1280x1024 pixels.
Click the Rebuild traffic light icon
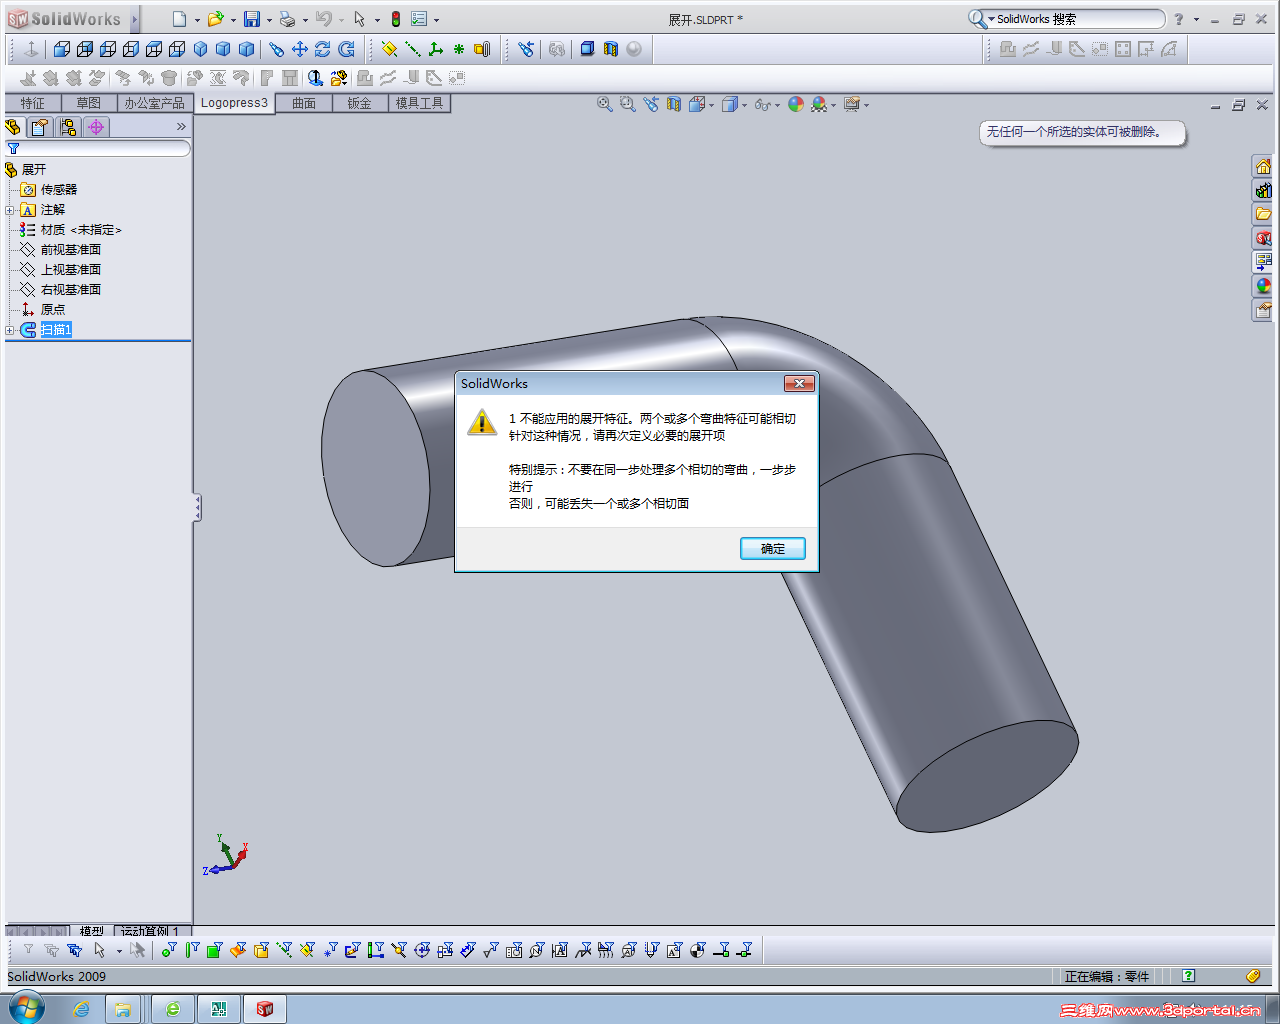(396, 19)
